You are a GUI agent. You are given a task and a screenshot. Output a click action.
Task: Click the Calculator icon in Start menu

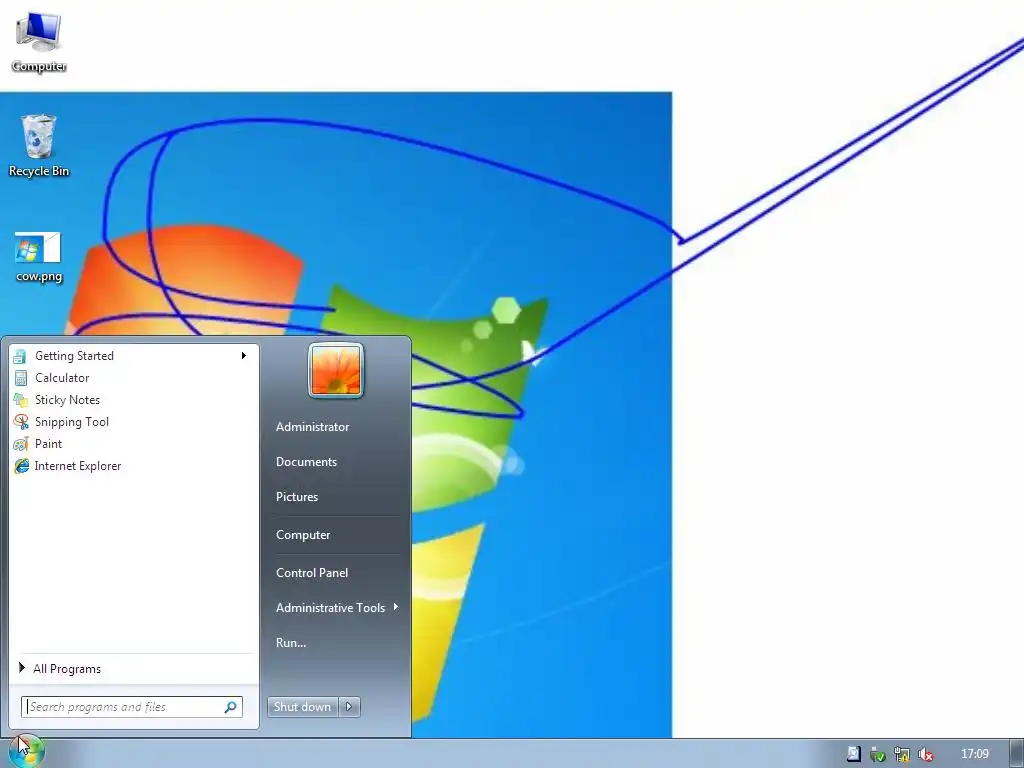point(20,378)
